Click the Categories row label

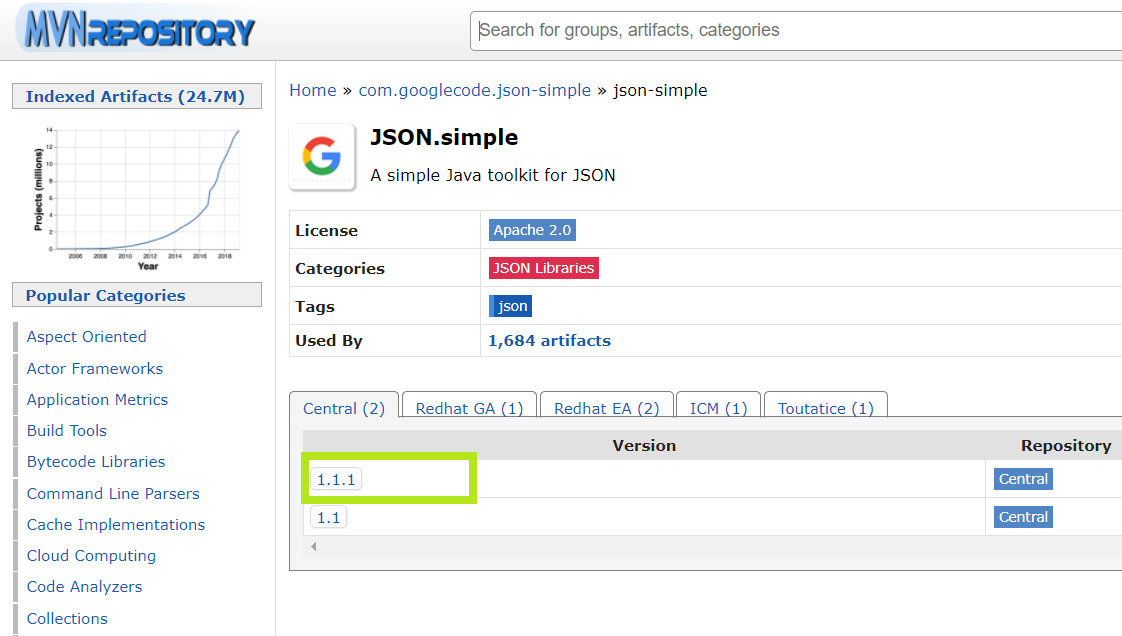point(340,268)
